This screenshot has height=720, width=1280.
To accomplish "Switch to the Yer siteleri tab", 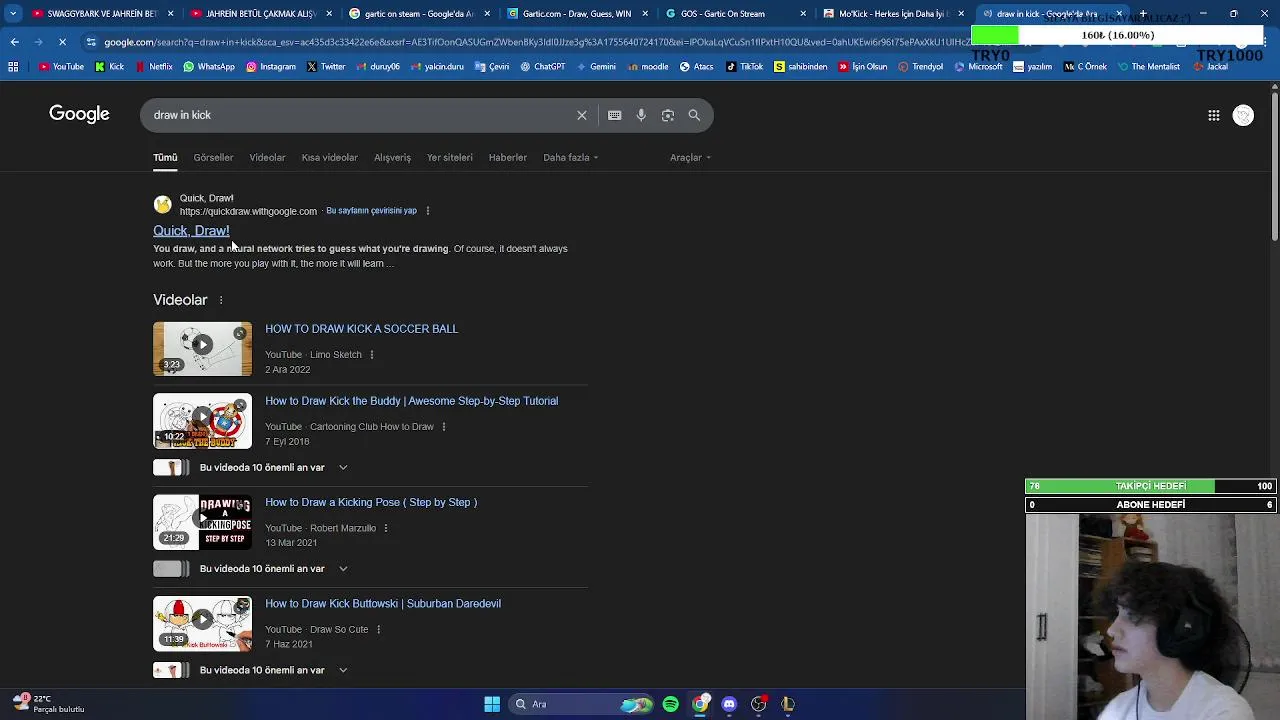I will pyautogui.click(x=449, y=158).
